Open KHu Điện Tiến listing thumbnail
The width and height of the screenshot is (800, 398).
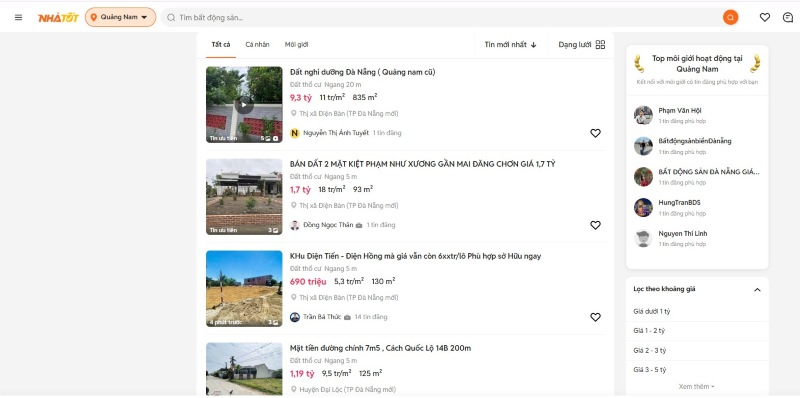click(x=244, y=288)
